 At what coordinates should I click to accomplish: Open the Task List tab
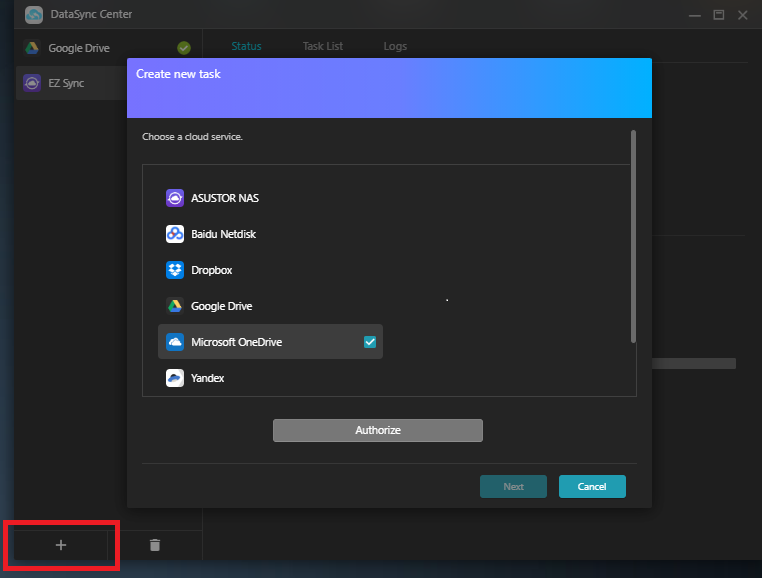click(323, 46)
